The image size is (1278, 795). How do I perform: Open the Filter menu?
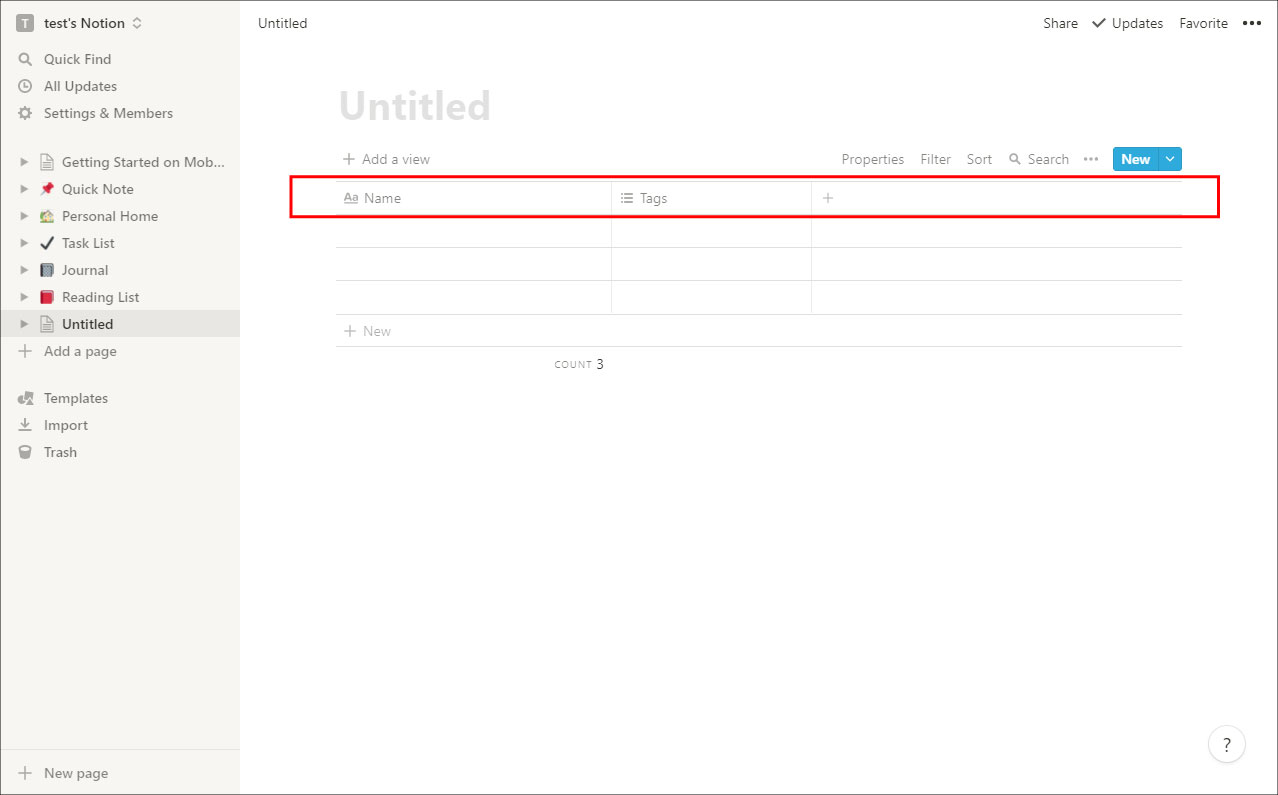click(935, 159)
